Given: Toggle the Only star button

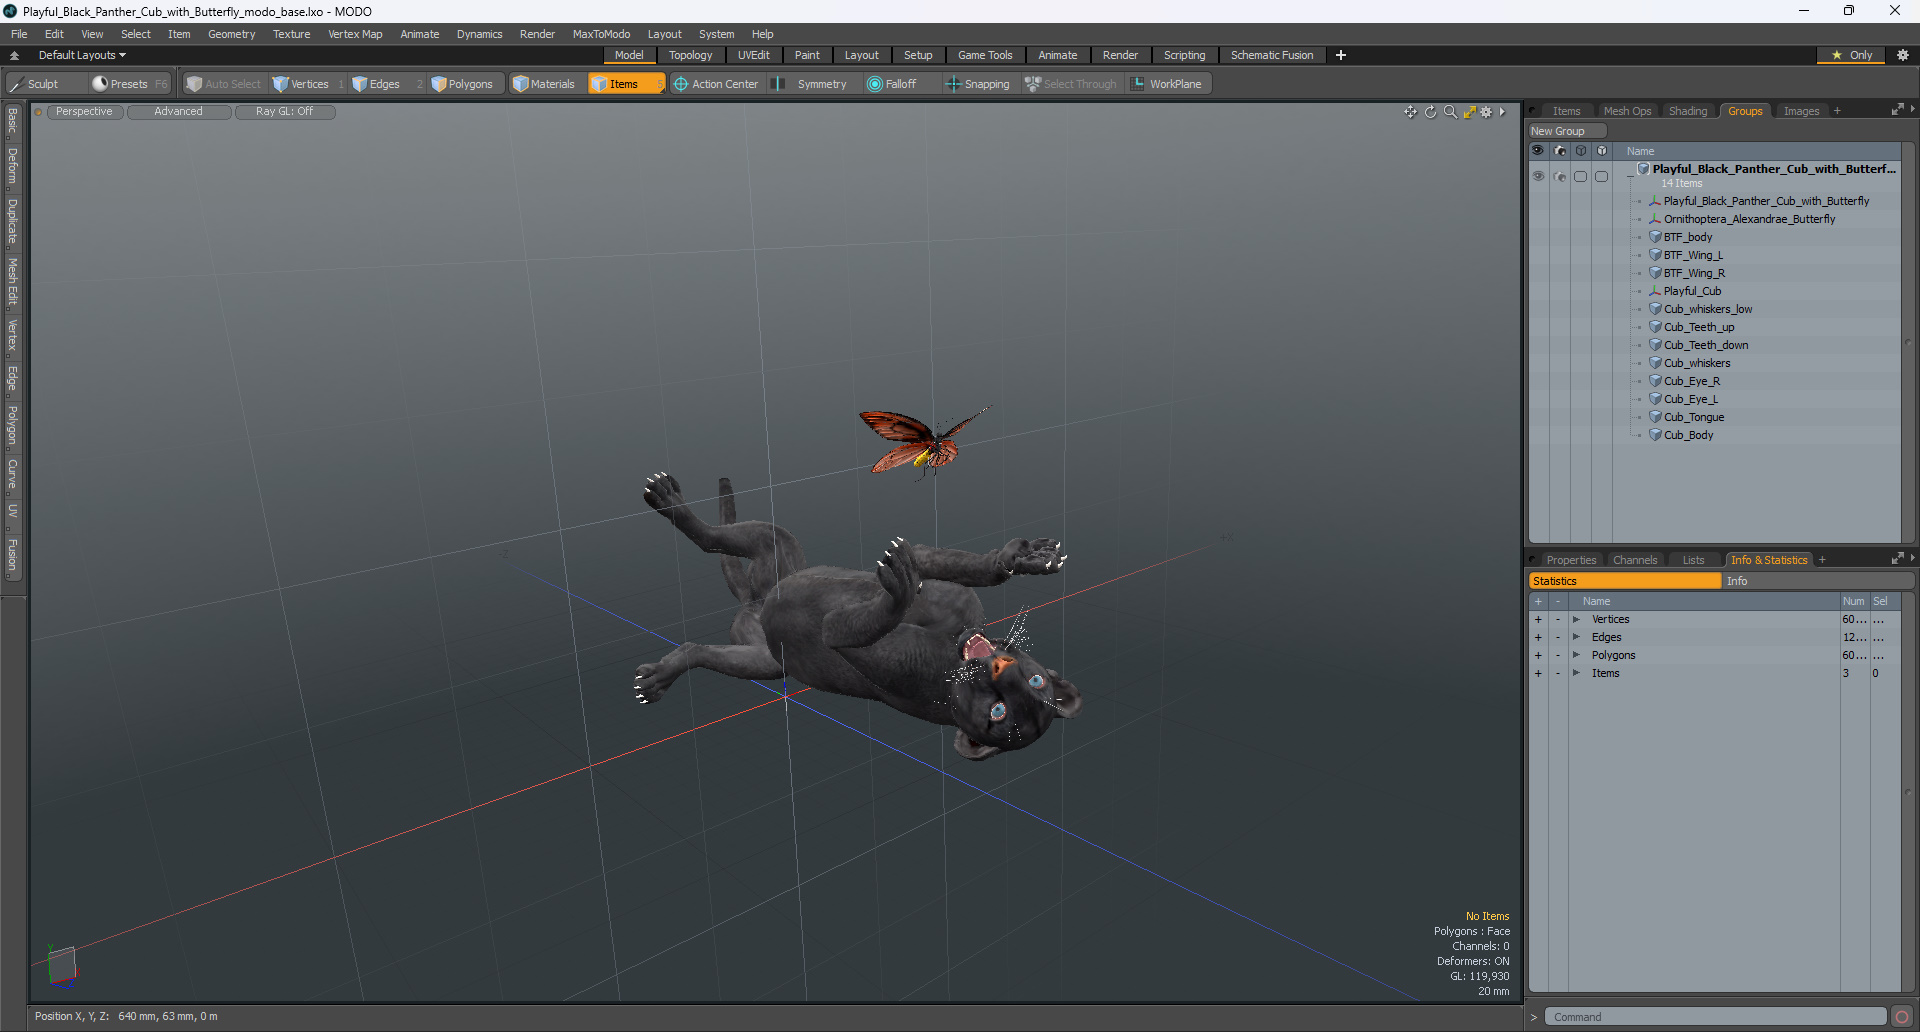Looking at the screenshot, I should coord(1852,55).
